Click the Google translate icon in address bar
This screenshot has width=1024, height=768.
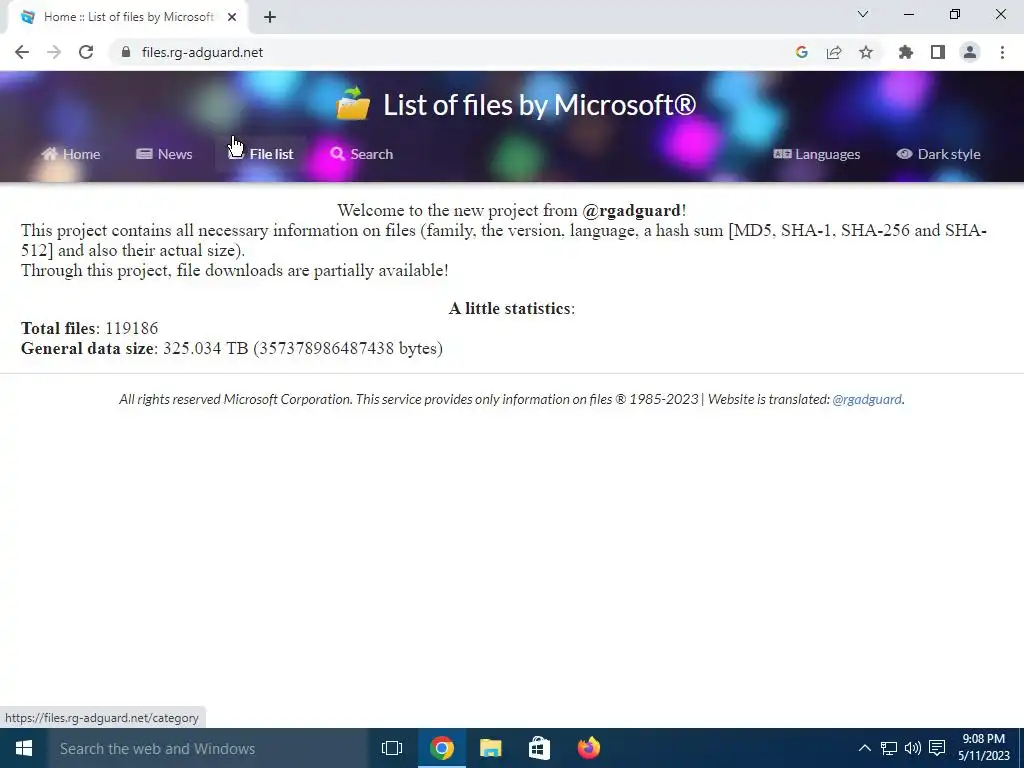pyautogui.click(x=802, y=52)
